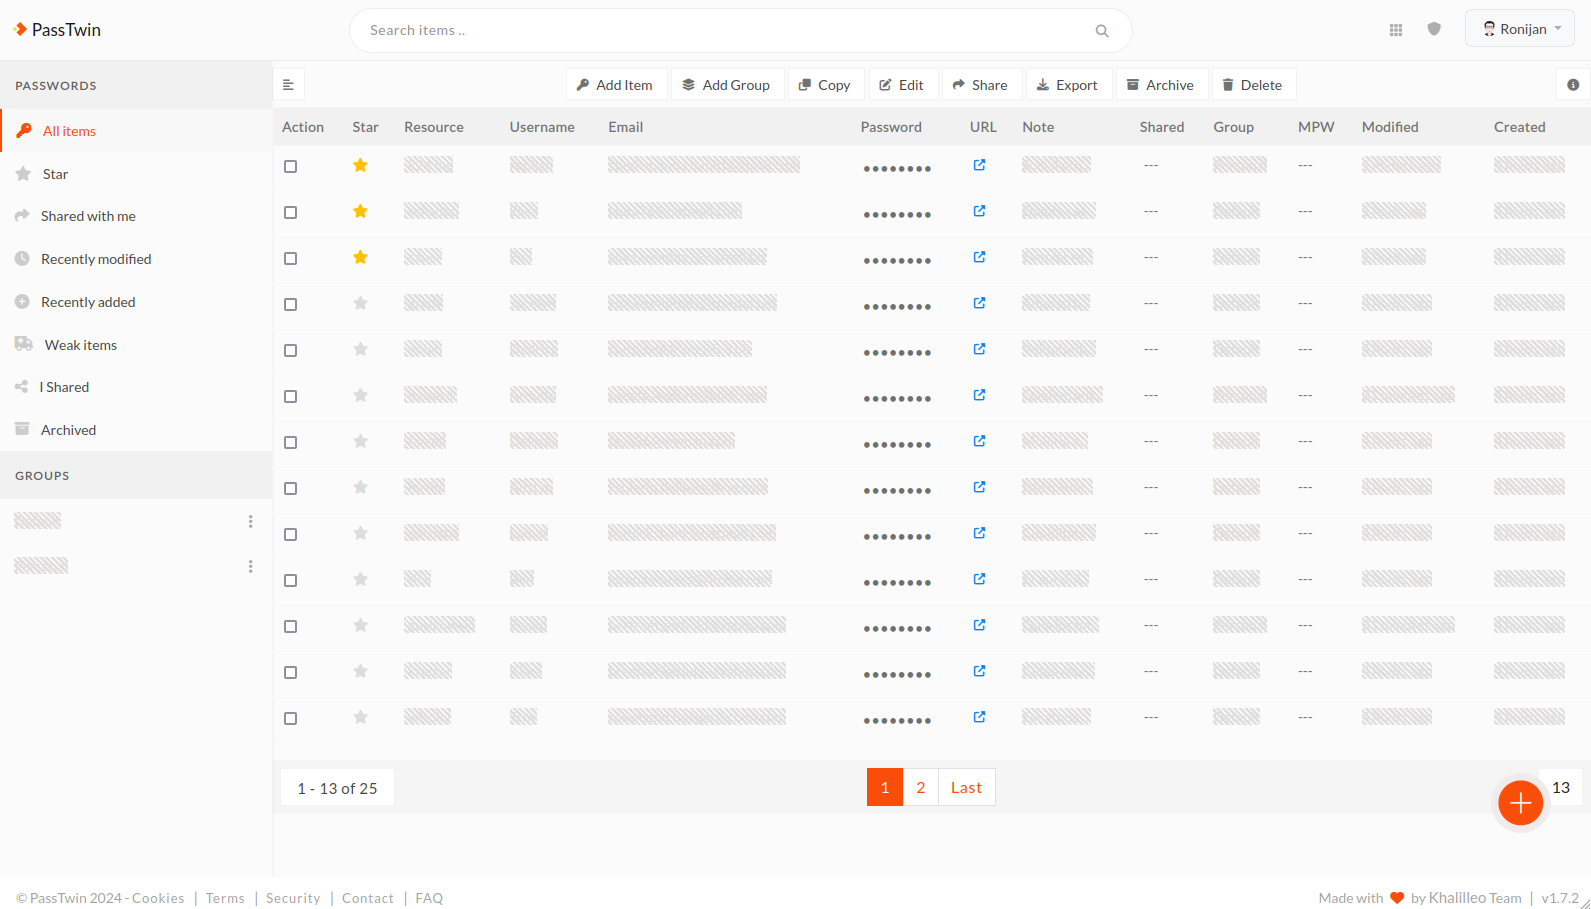The image size is (1591, 909).
Task: Click the info icon at the toolbar's right
Action: (1573, 85)
